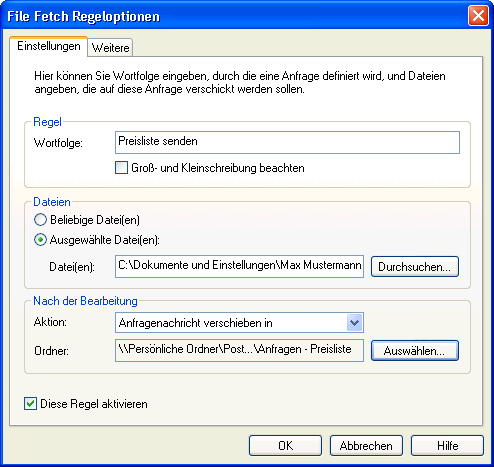
Task: Select the Ausgewählte Datei(en) radio button
Action: pyautogui.click(x=40, y=240)
